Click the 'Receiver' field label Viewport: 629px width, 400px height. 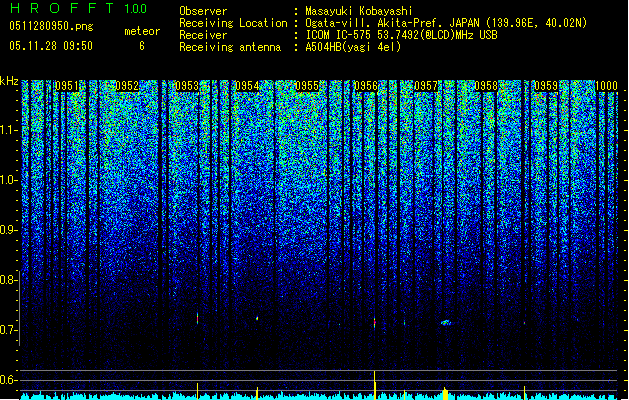click(203, 35)
